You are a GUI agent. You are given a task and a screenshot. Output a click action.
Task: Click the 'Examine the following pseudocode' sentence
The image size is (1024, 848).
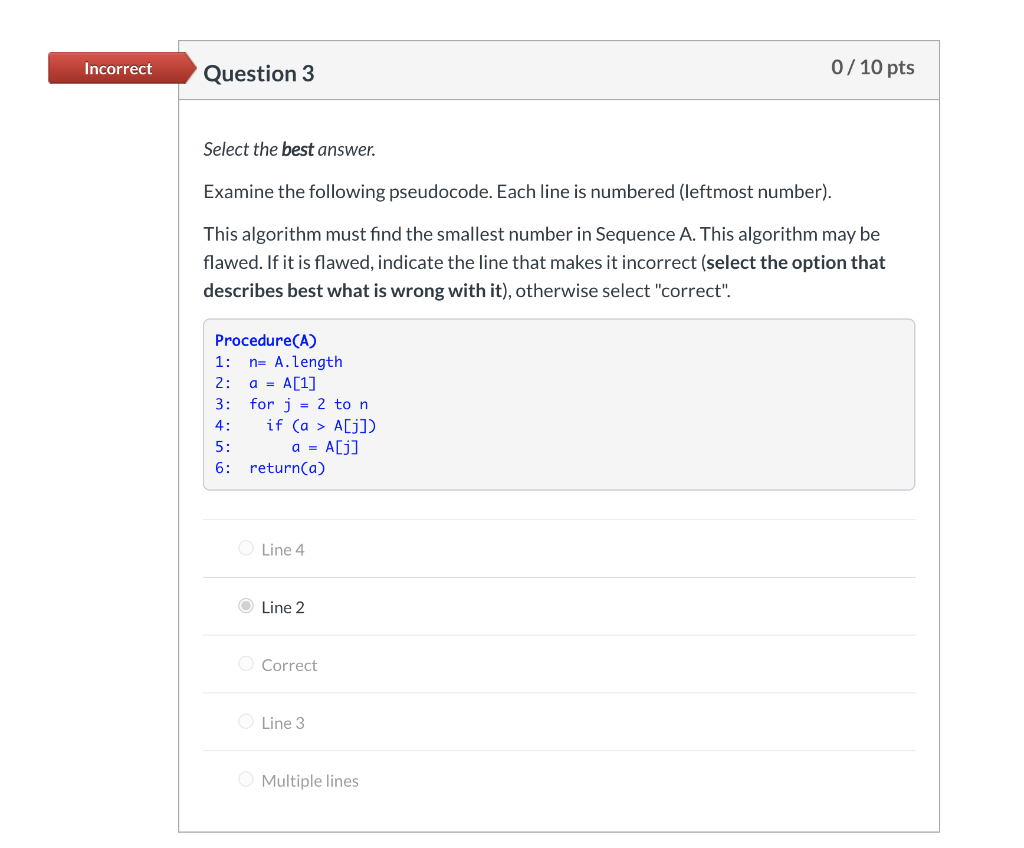517,192
